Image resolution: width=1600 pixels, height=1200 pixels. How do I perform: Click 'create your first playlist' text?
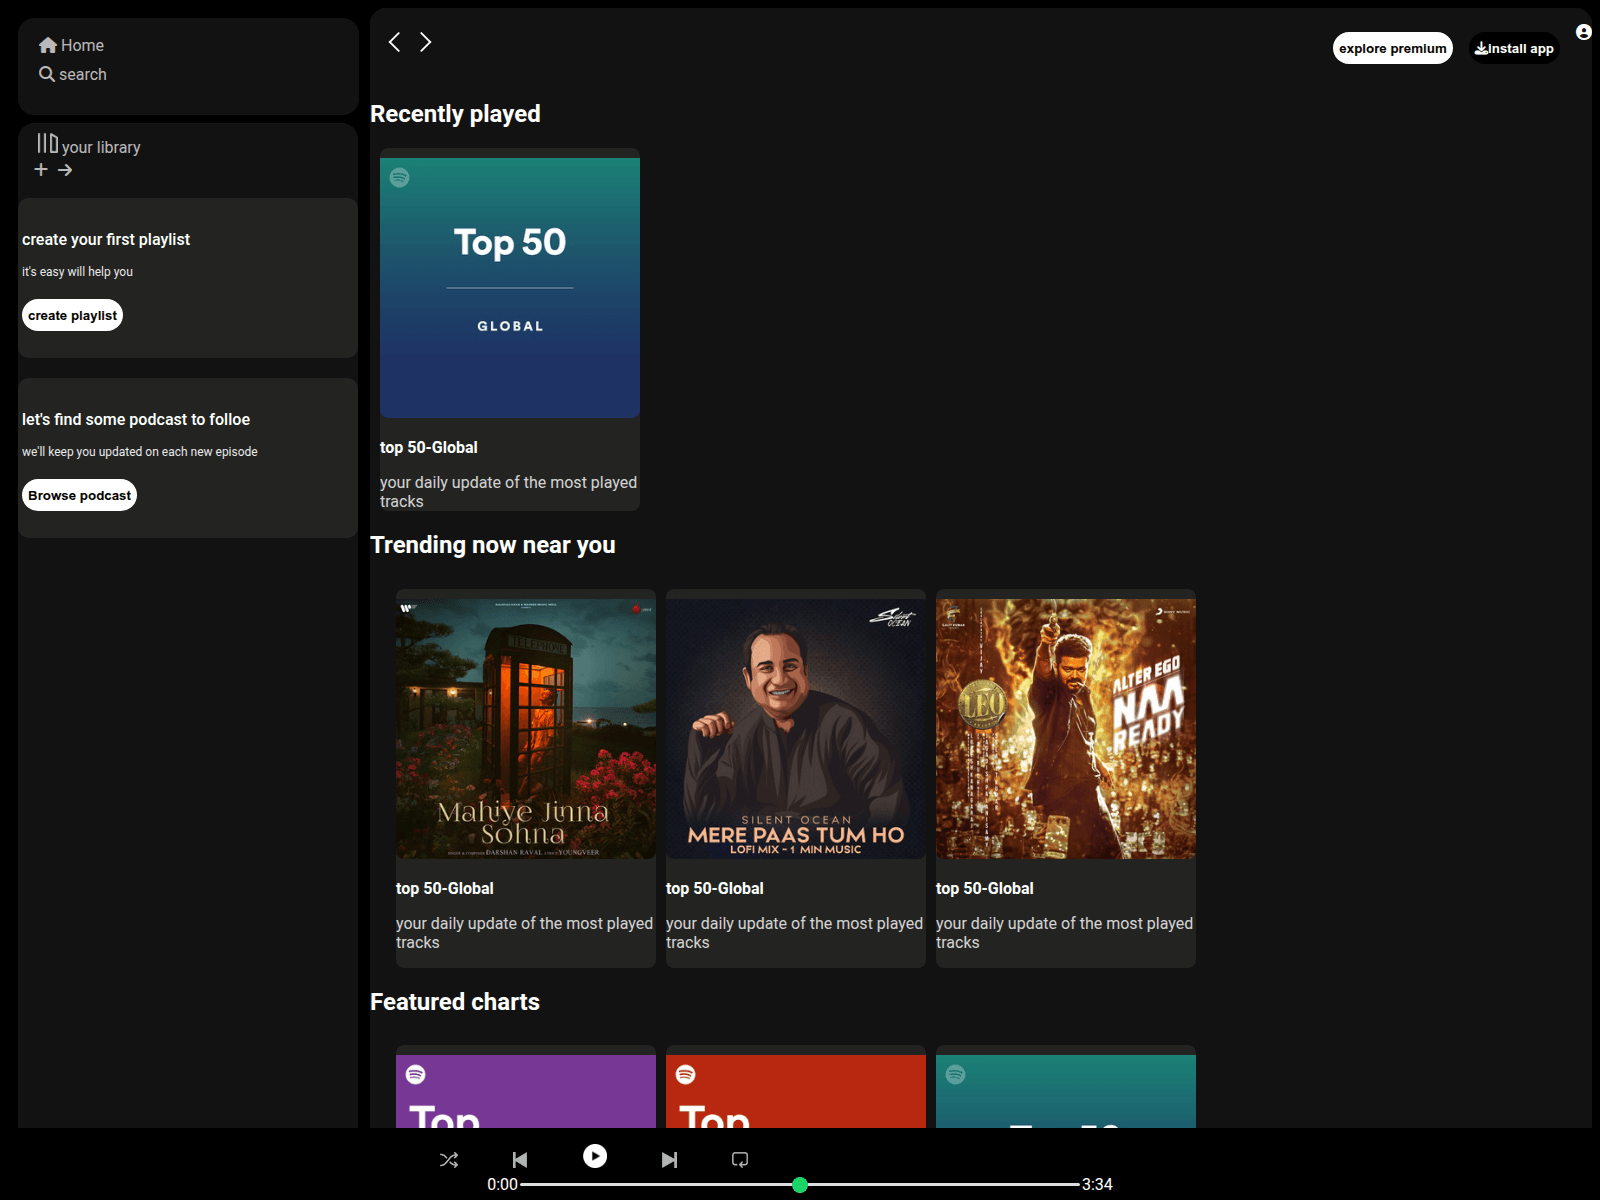pos(106,239)
